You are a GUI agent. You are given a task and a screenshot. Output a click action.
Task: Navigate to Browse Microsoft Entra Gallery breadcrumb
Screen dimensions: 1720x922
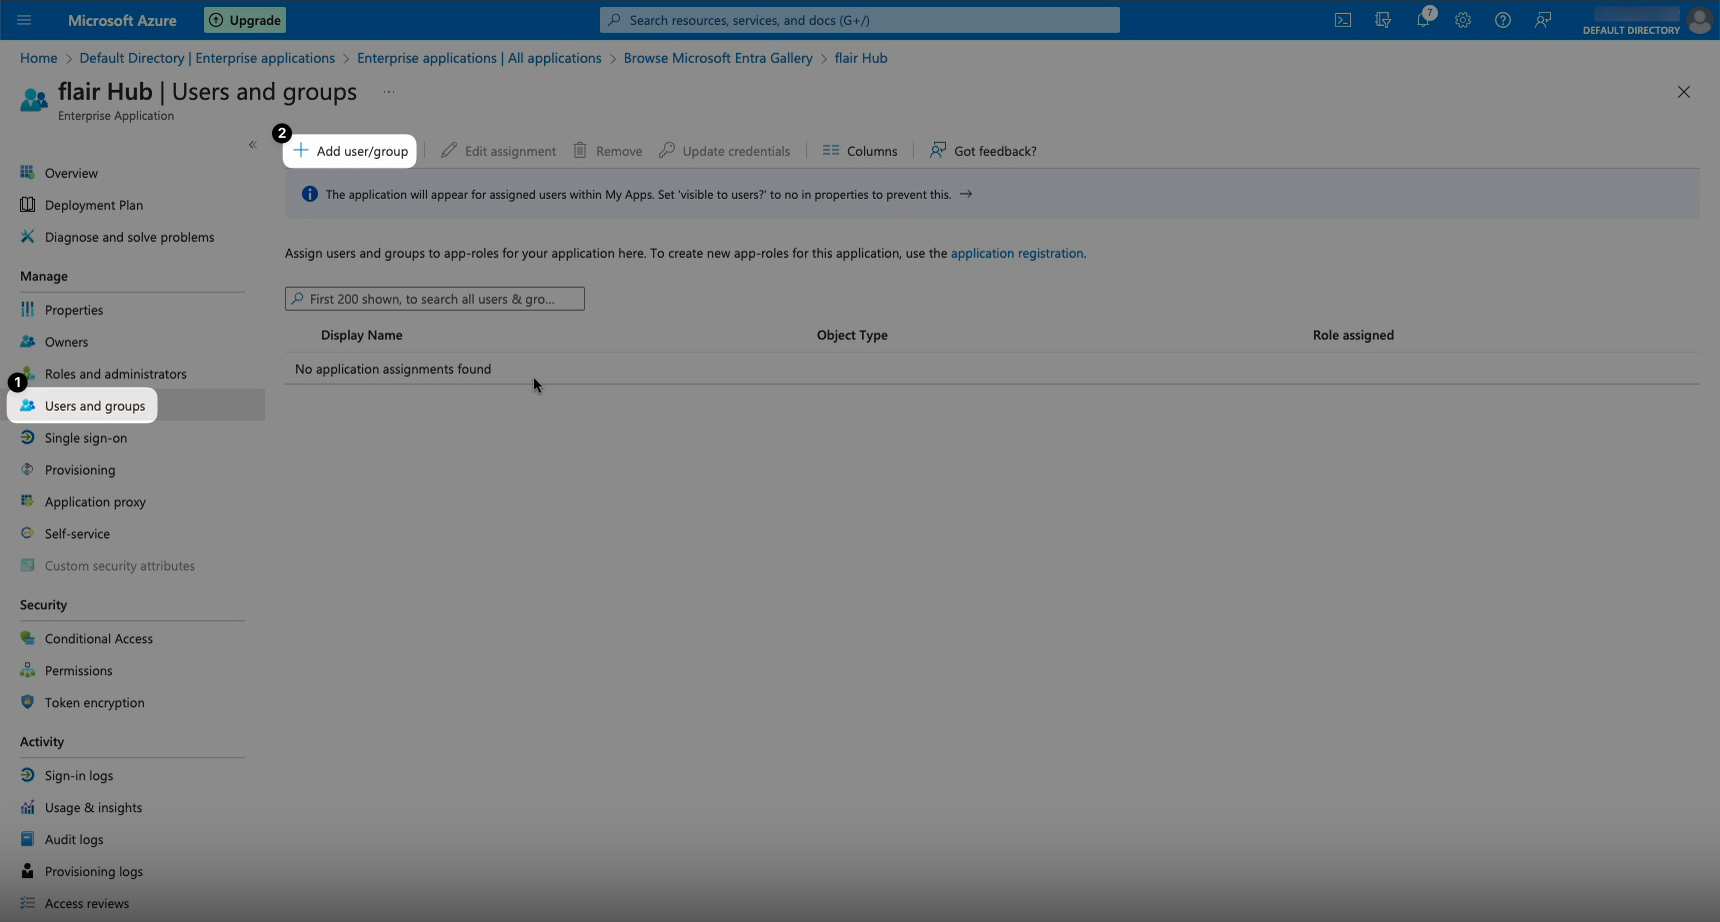point(717,58)
